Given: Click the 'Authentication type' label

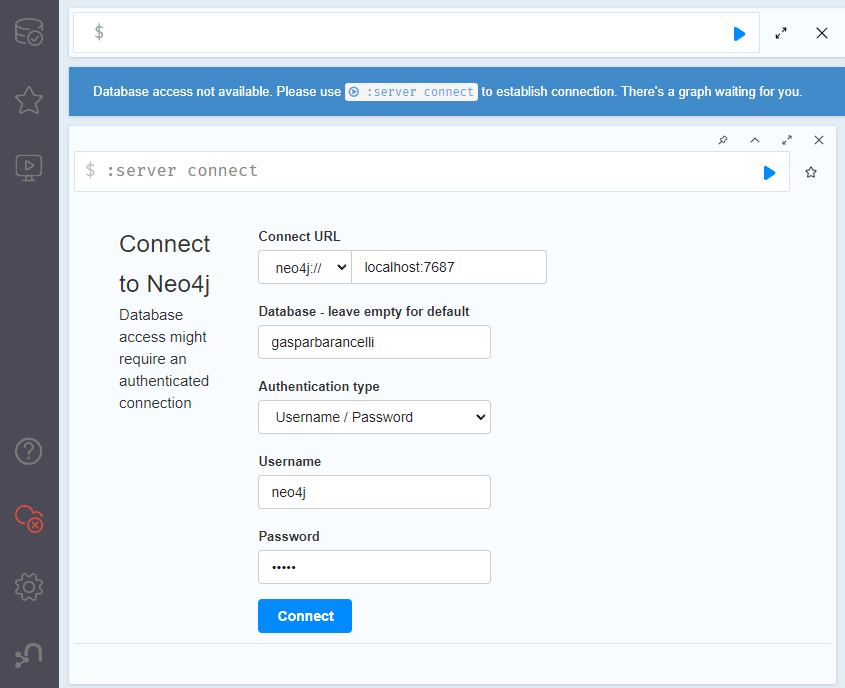Looking at the screenshot, I should click(319, 386).
